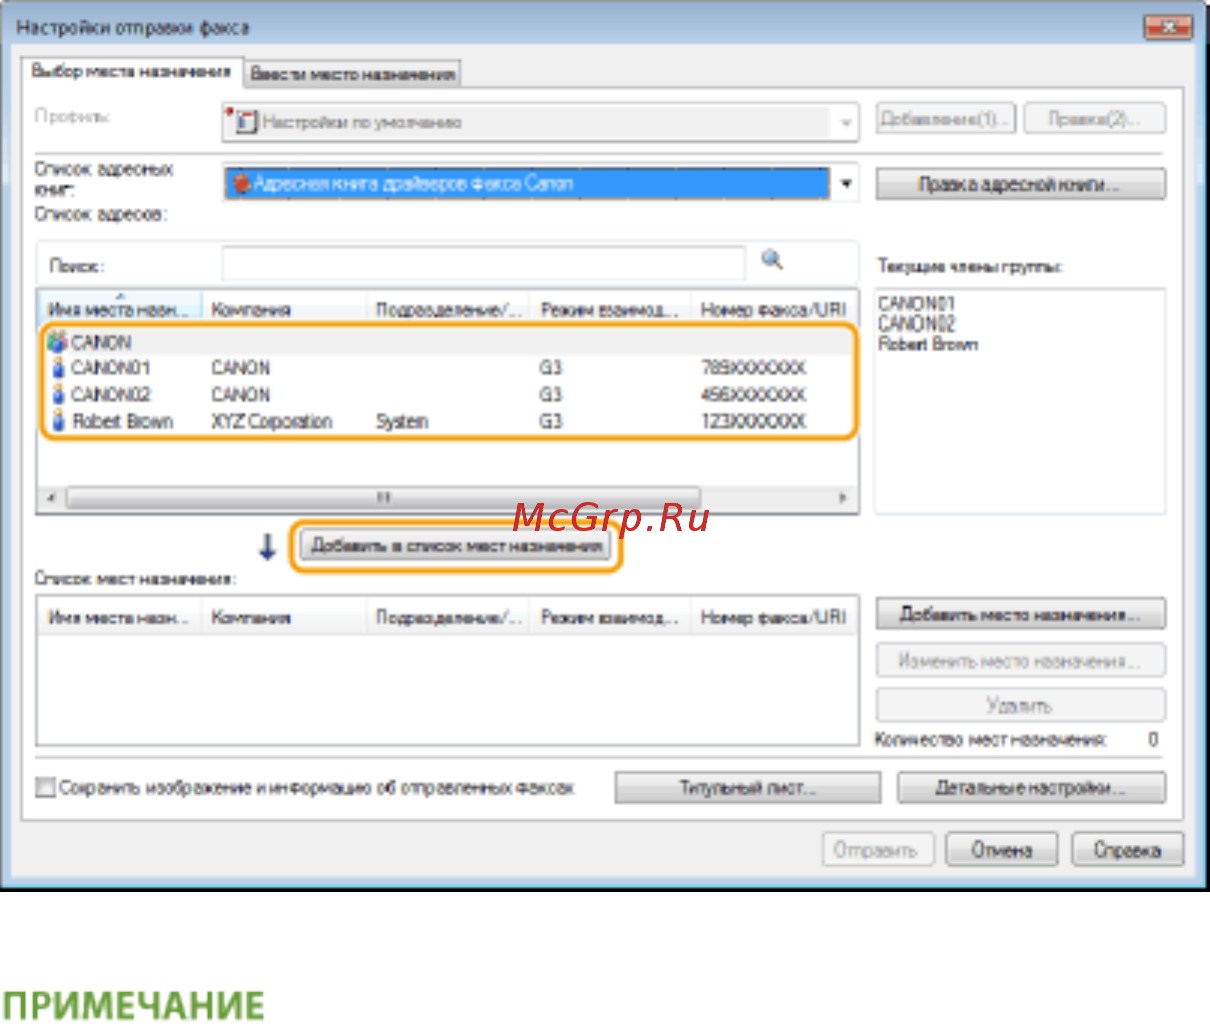The image size is (1210, 1032).
Task: Click the CANON01 contact icon
Action: coord(58,368)
